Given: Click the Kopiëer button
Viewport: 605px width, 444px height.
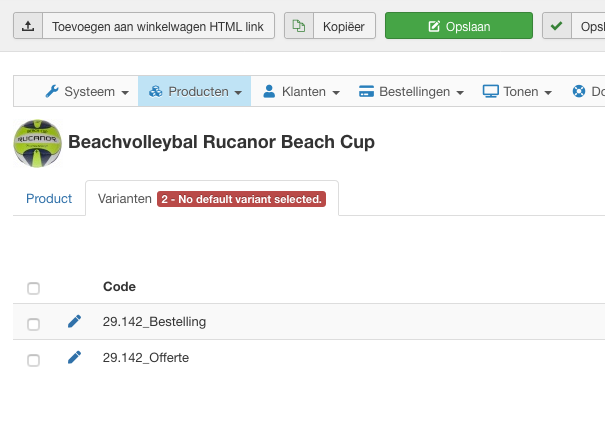Looking at the screenshot, I should 330,26.
